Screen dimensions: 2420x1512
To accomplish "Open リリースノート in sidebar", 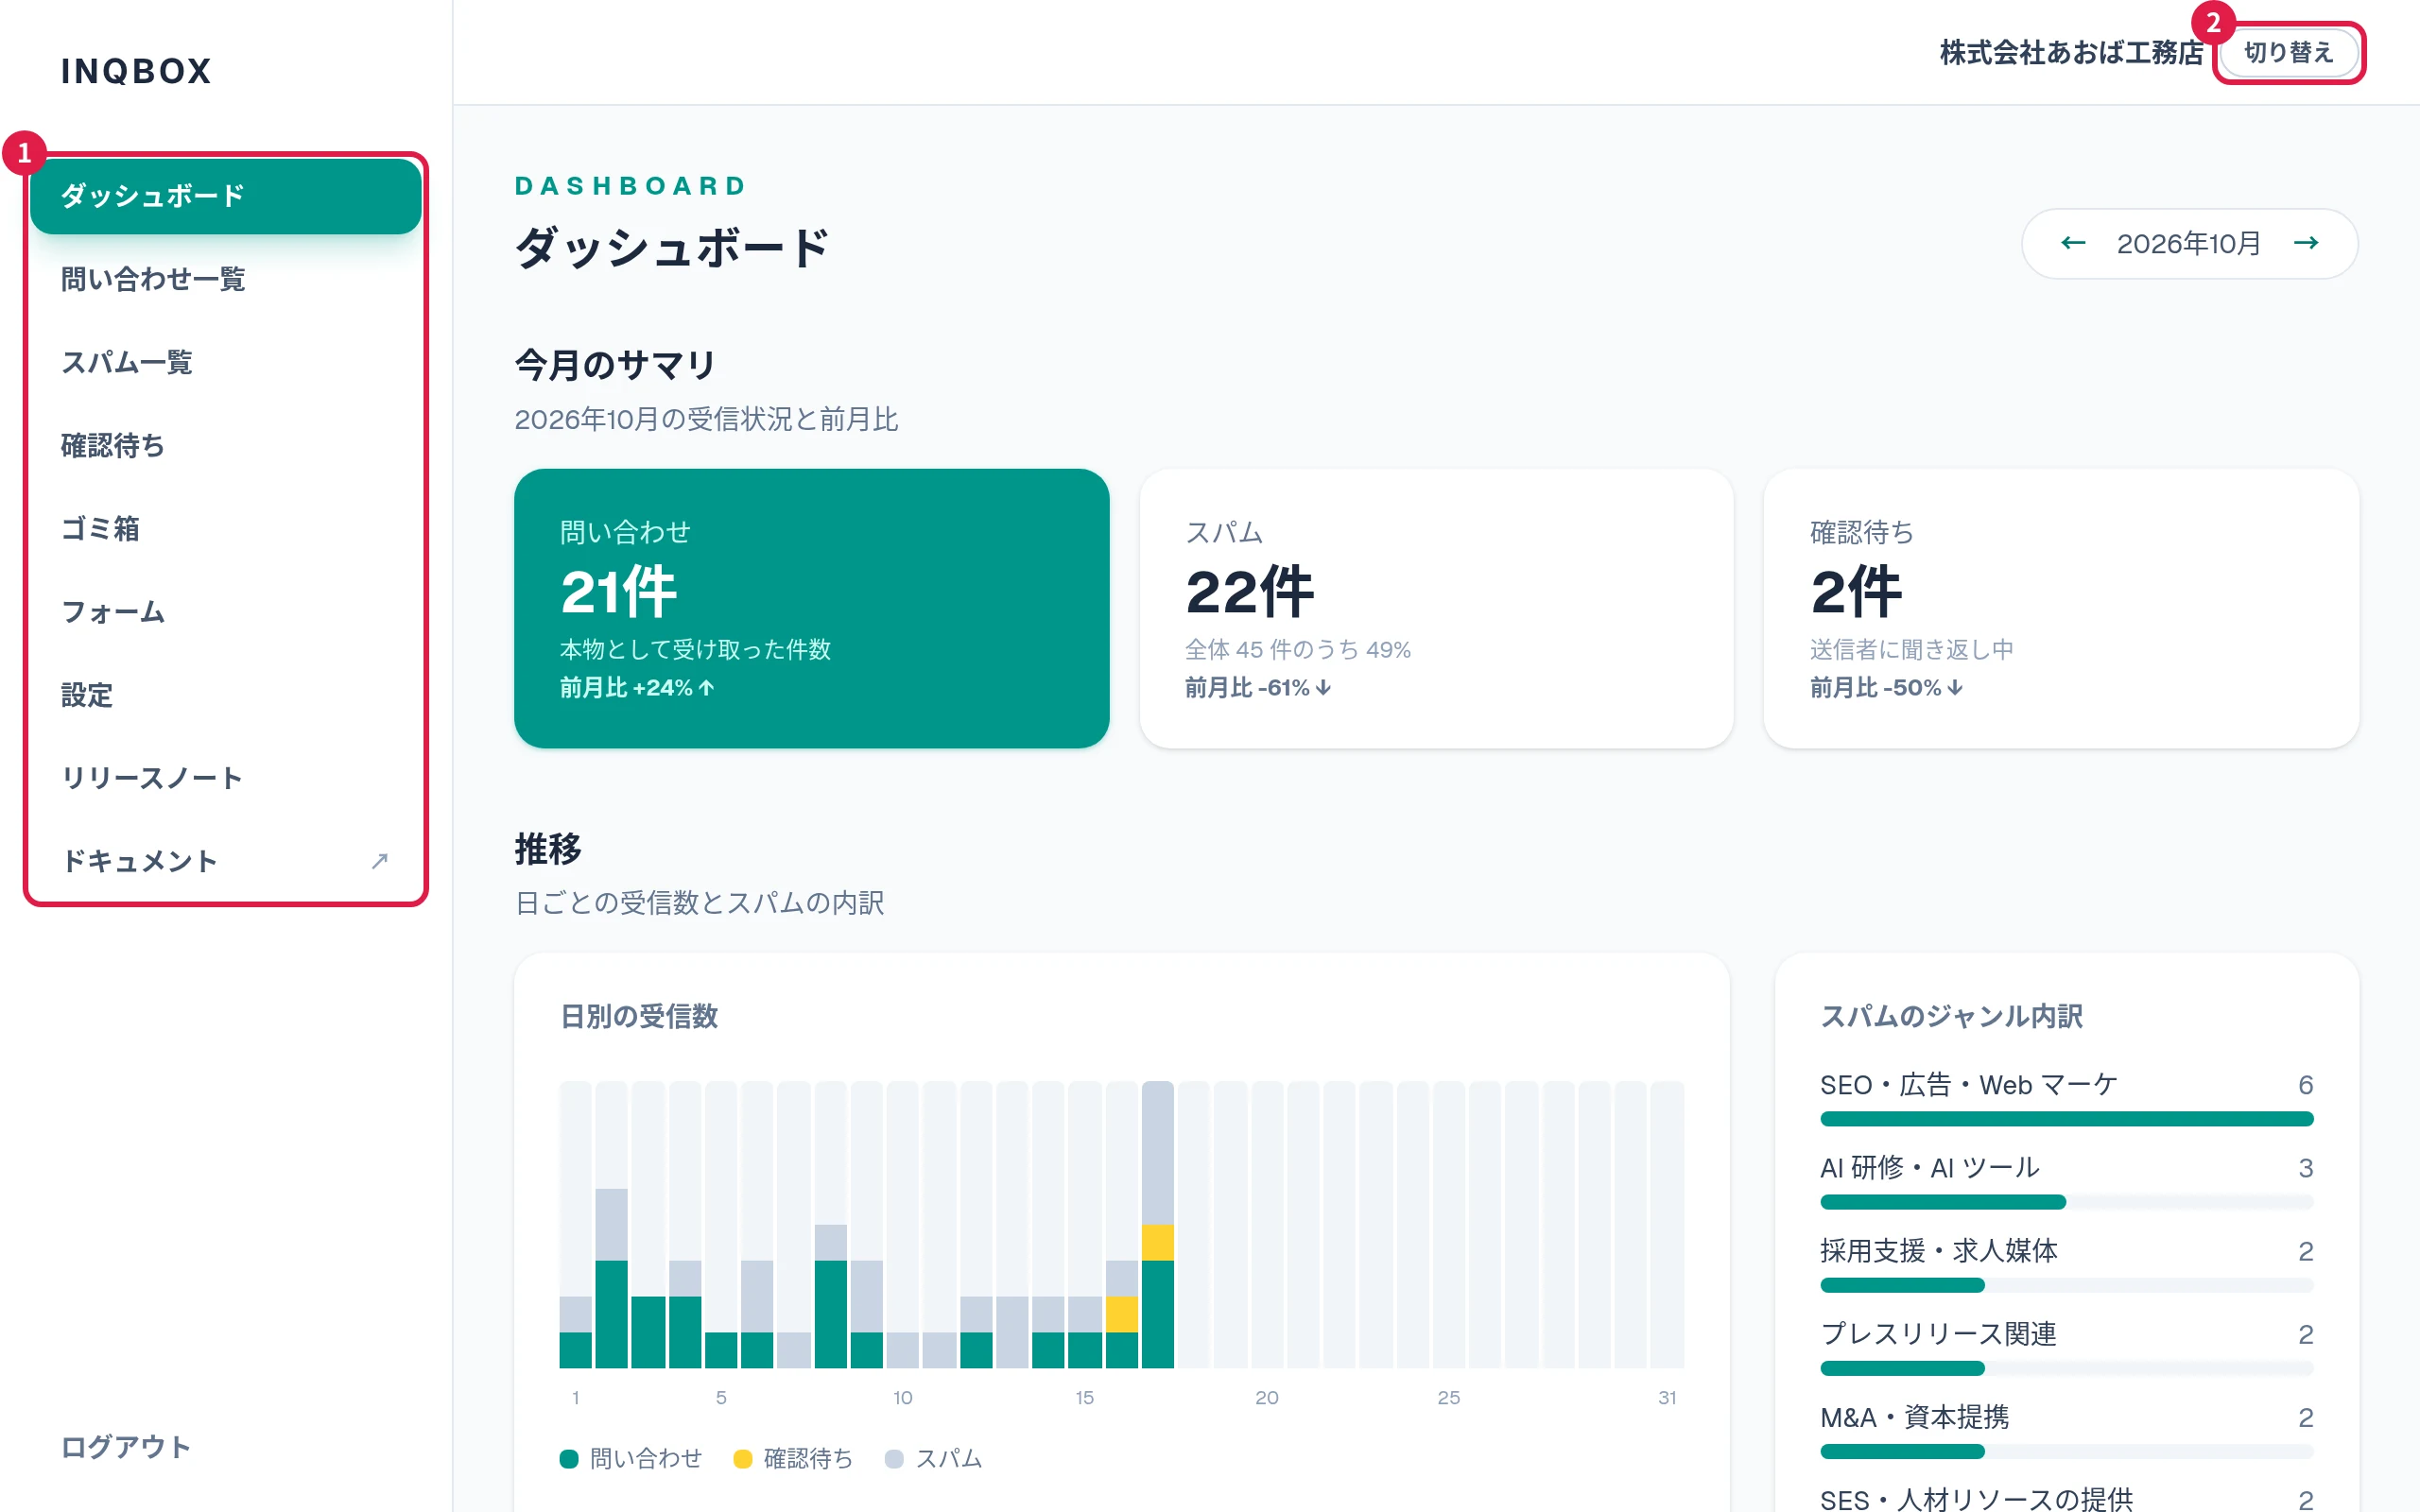I will click(x=225, y=778).
